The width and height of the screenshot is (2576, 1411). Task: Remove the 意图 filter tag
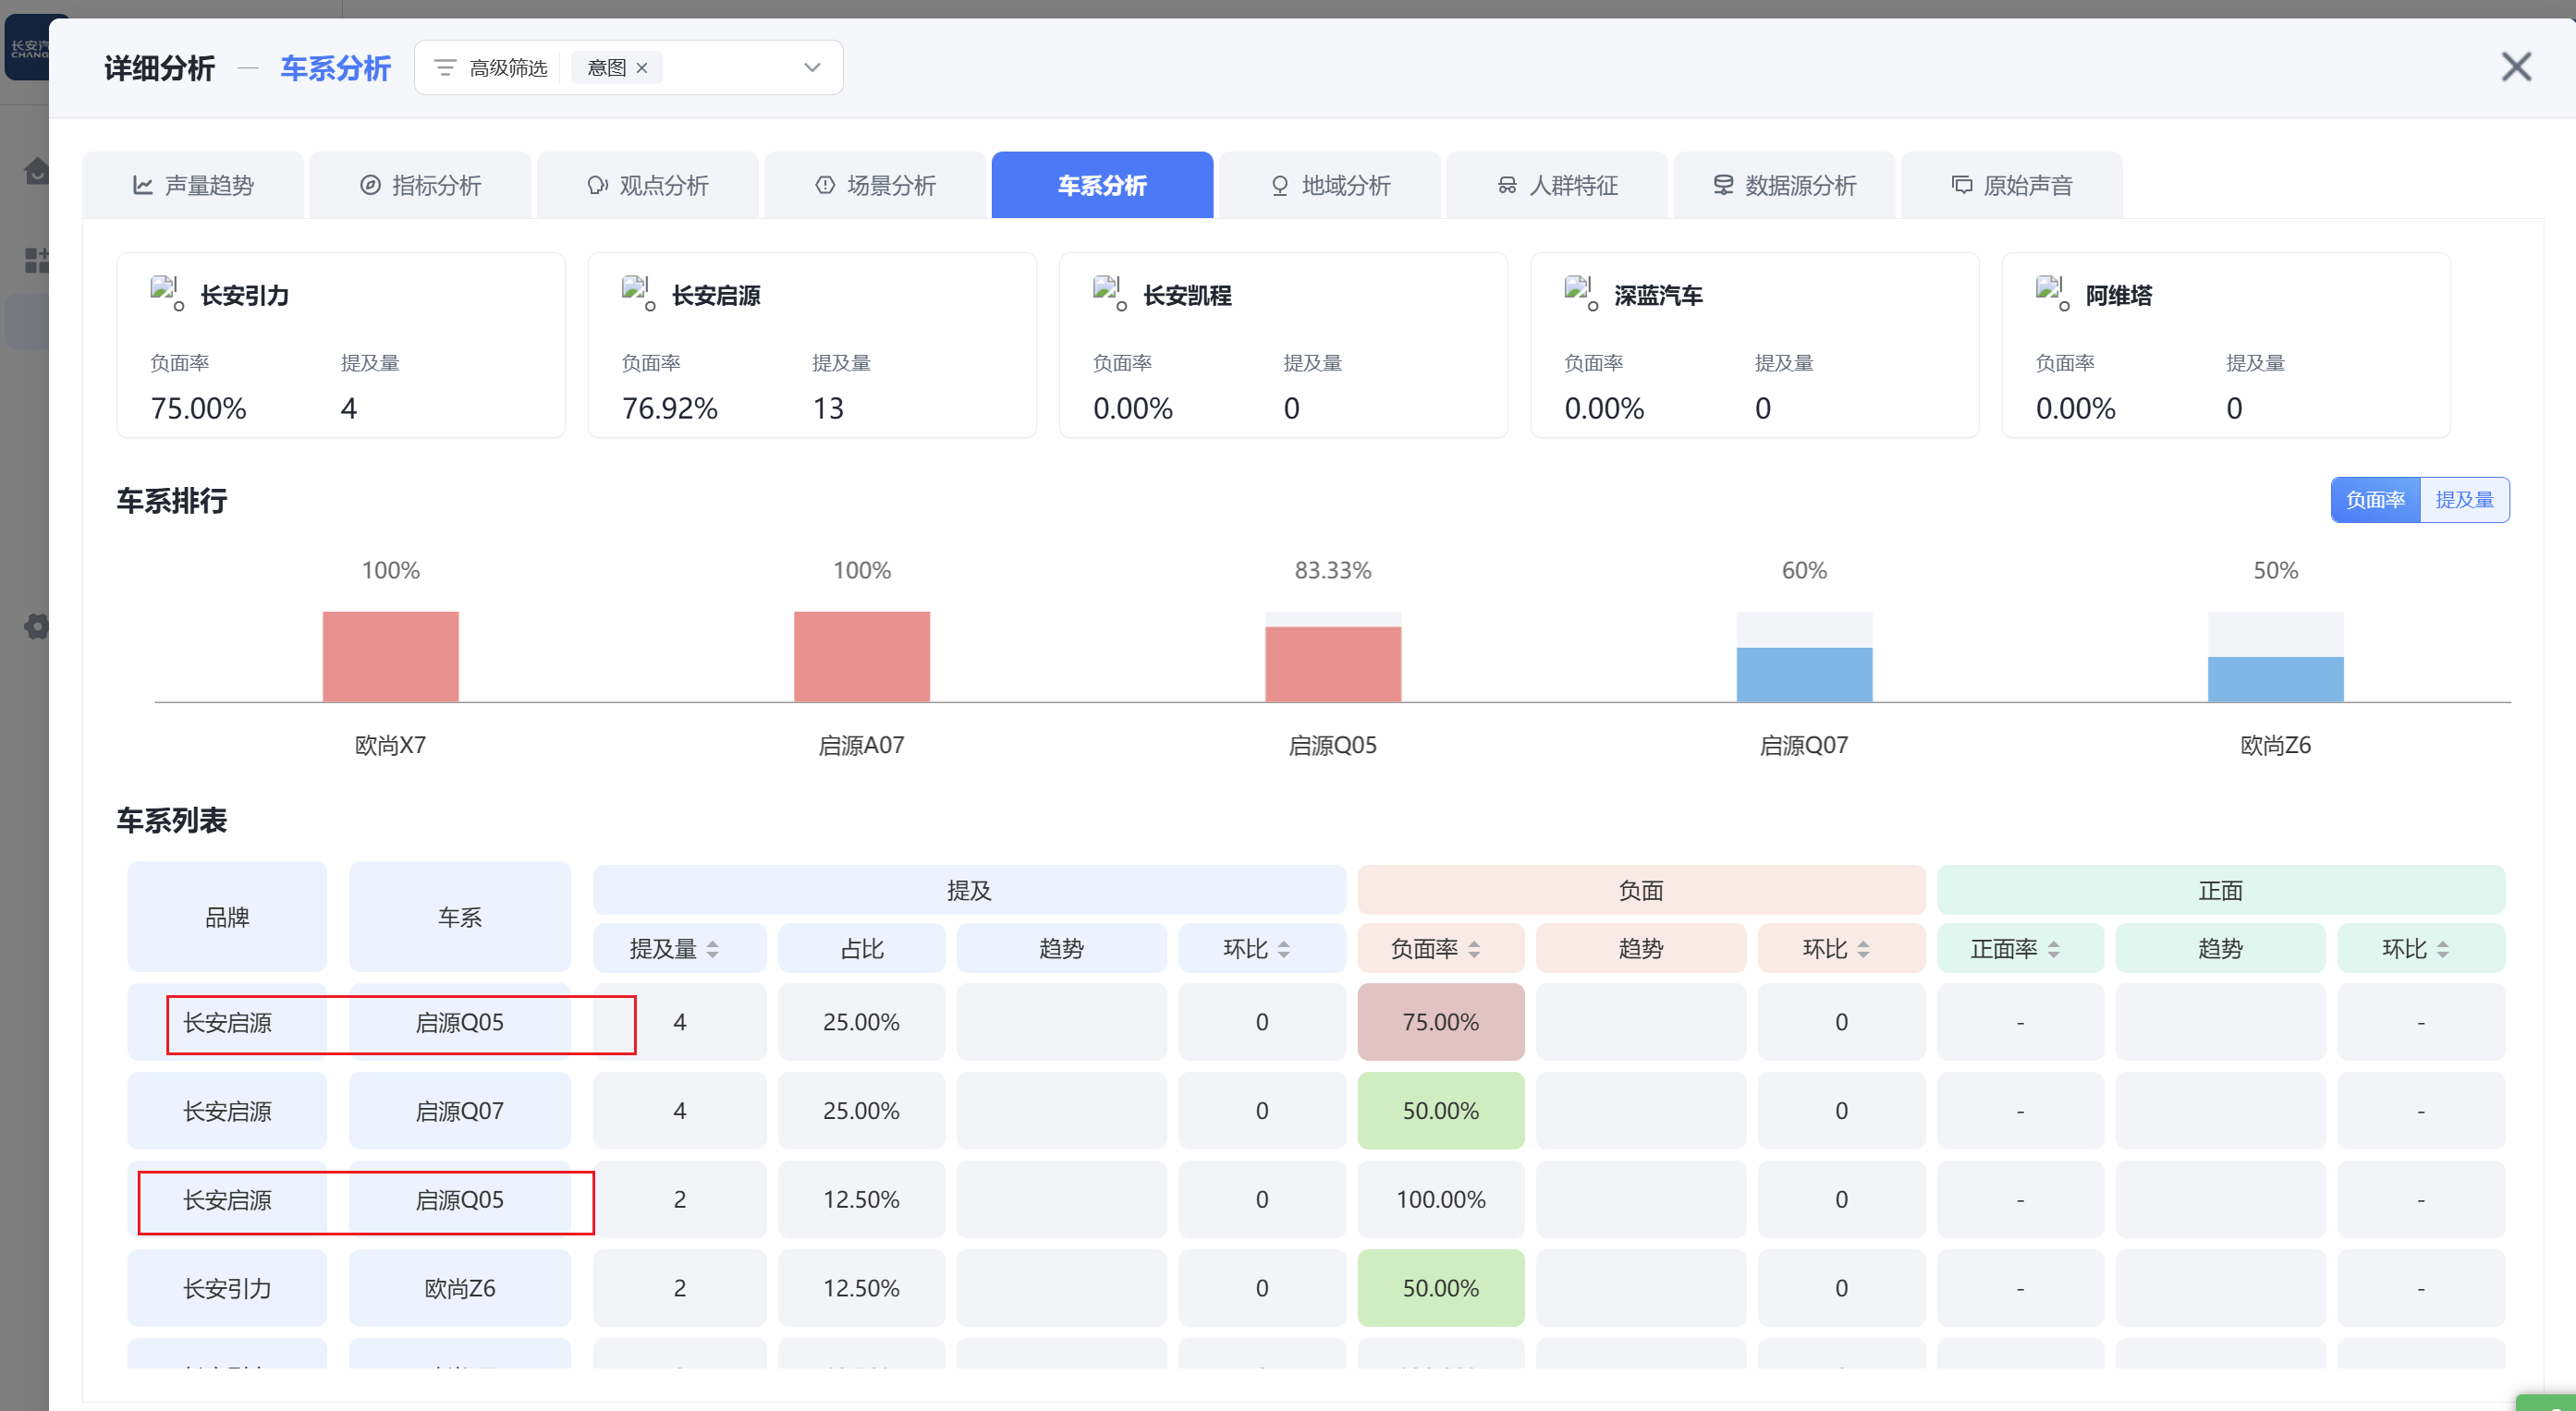pyautogui.click(x=642, y=68)
